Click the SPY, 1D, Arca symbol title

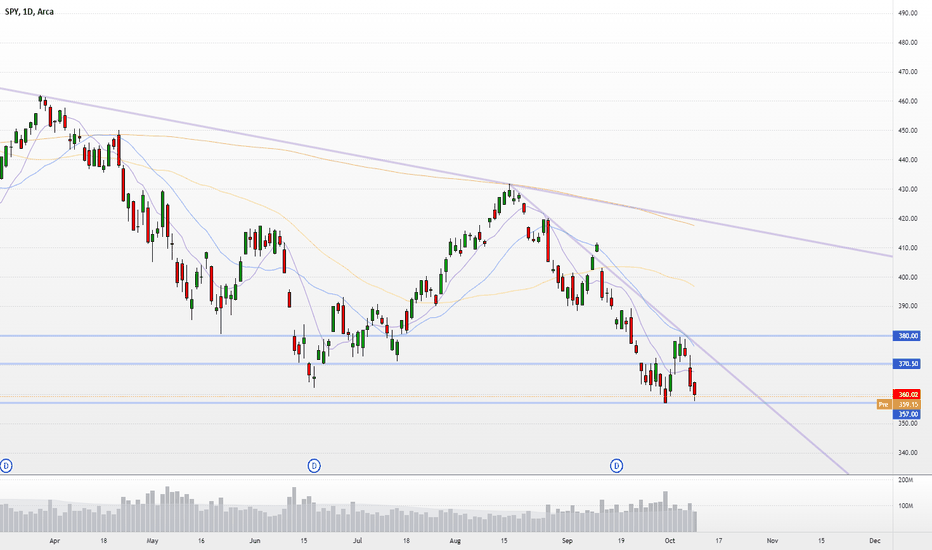pos(29,11)
